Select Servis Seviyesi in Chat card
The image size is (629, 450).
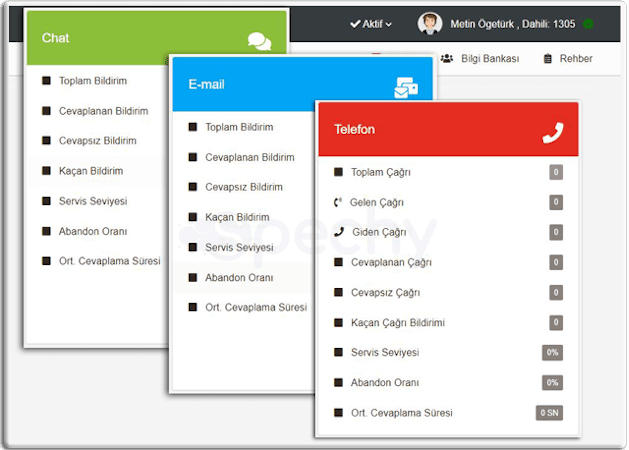[93, 201]
